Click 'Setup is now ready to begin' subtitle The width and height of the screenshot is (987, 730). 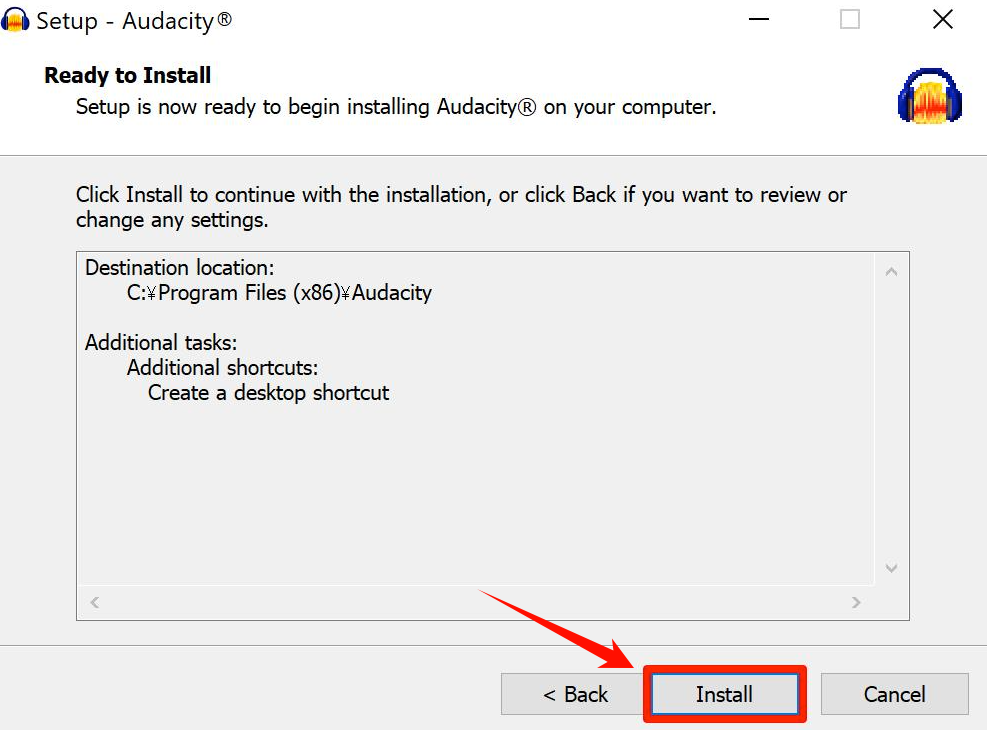(396, 107)
